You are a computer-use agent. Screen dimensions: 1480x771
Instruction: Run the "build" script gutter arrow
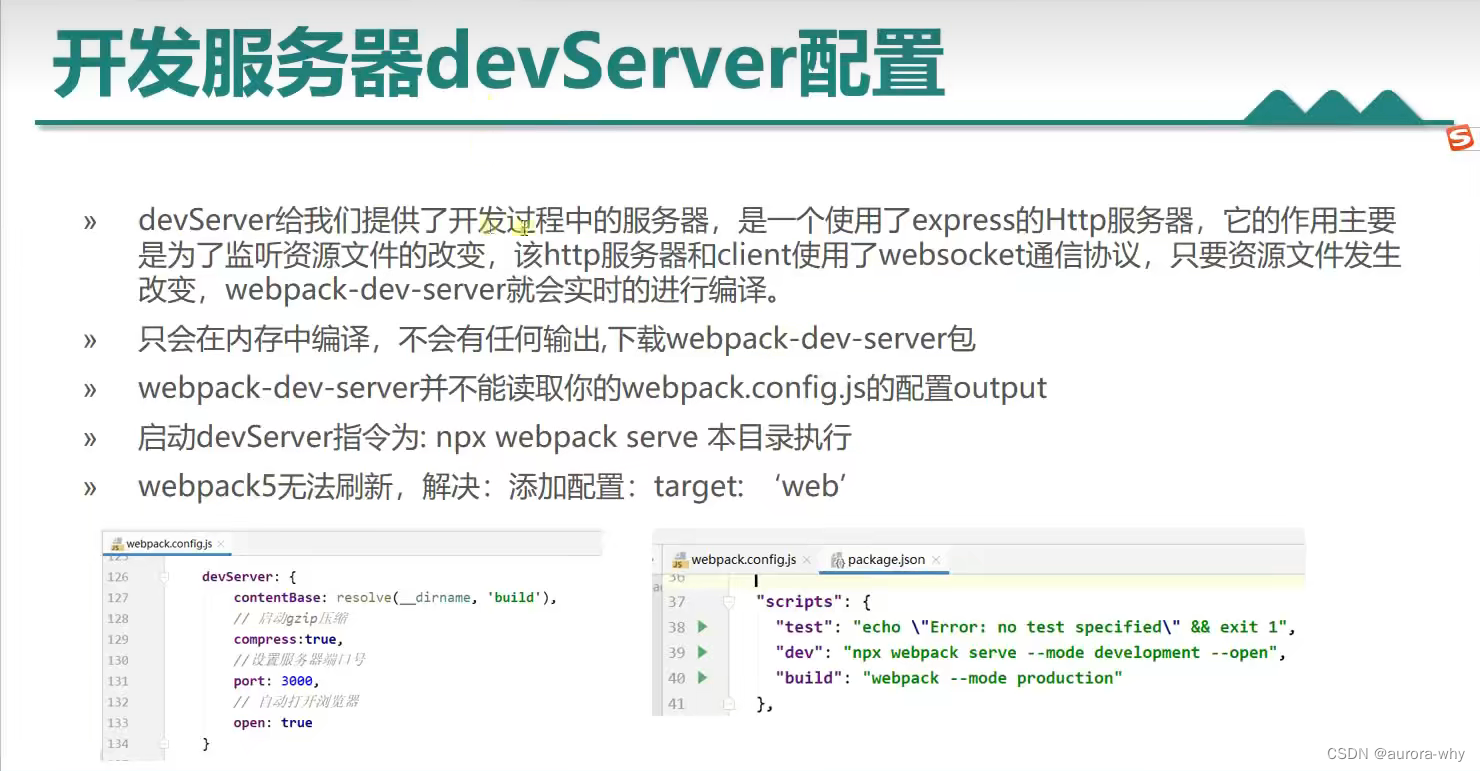click(702, 677)
